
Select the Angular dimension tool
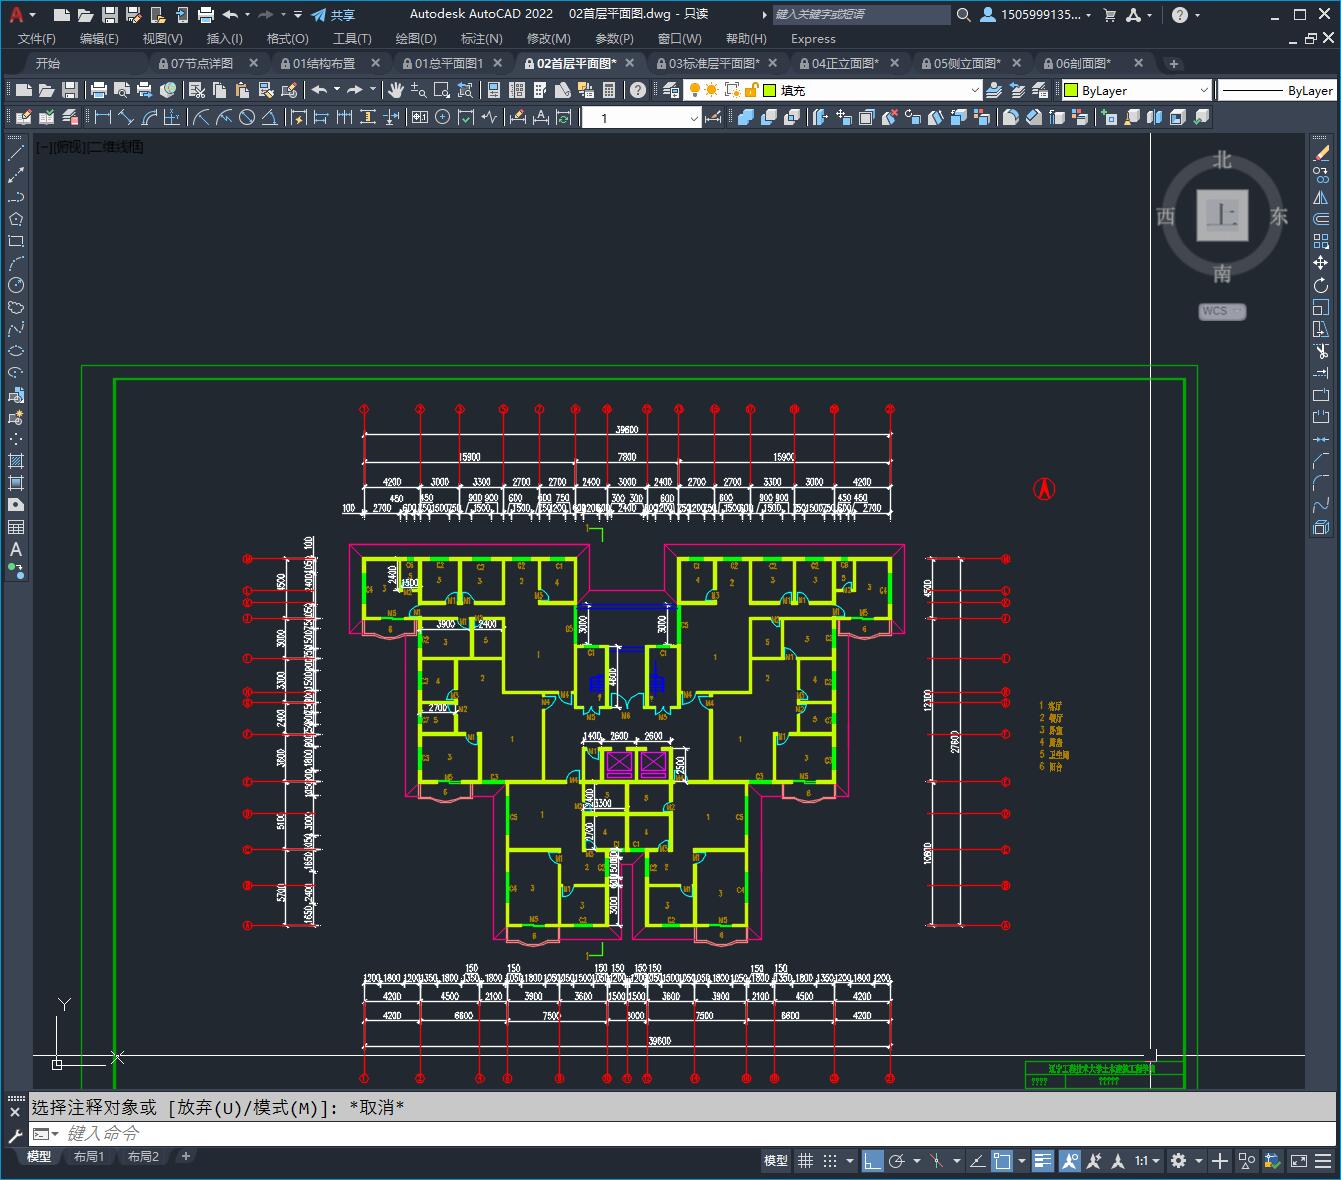pyautogui.click(x=270, y=117)
